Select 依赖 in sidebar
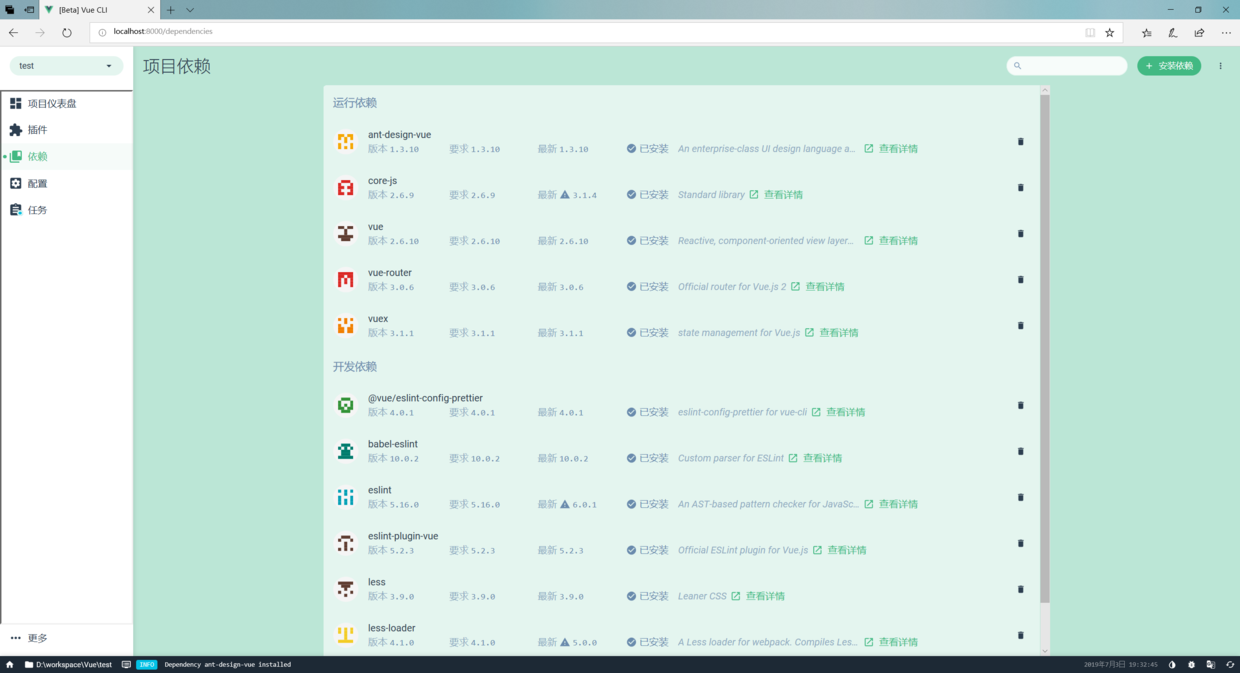This screenshot has width=1240, height=673. [x=67, y=156]
